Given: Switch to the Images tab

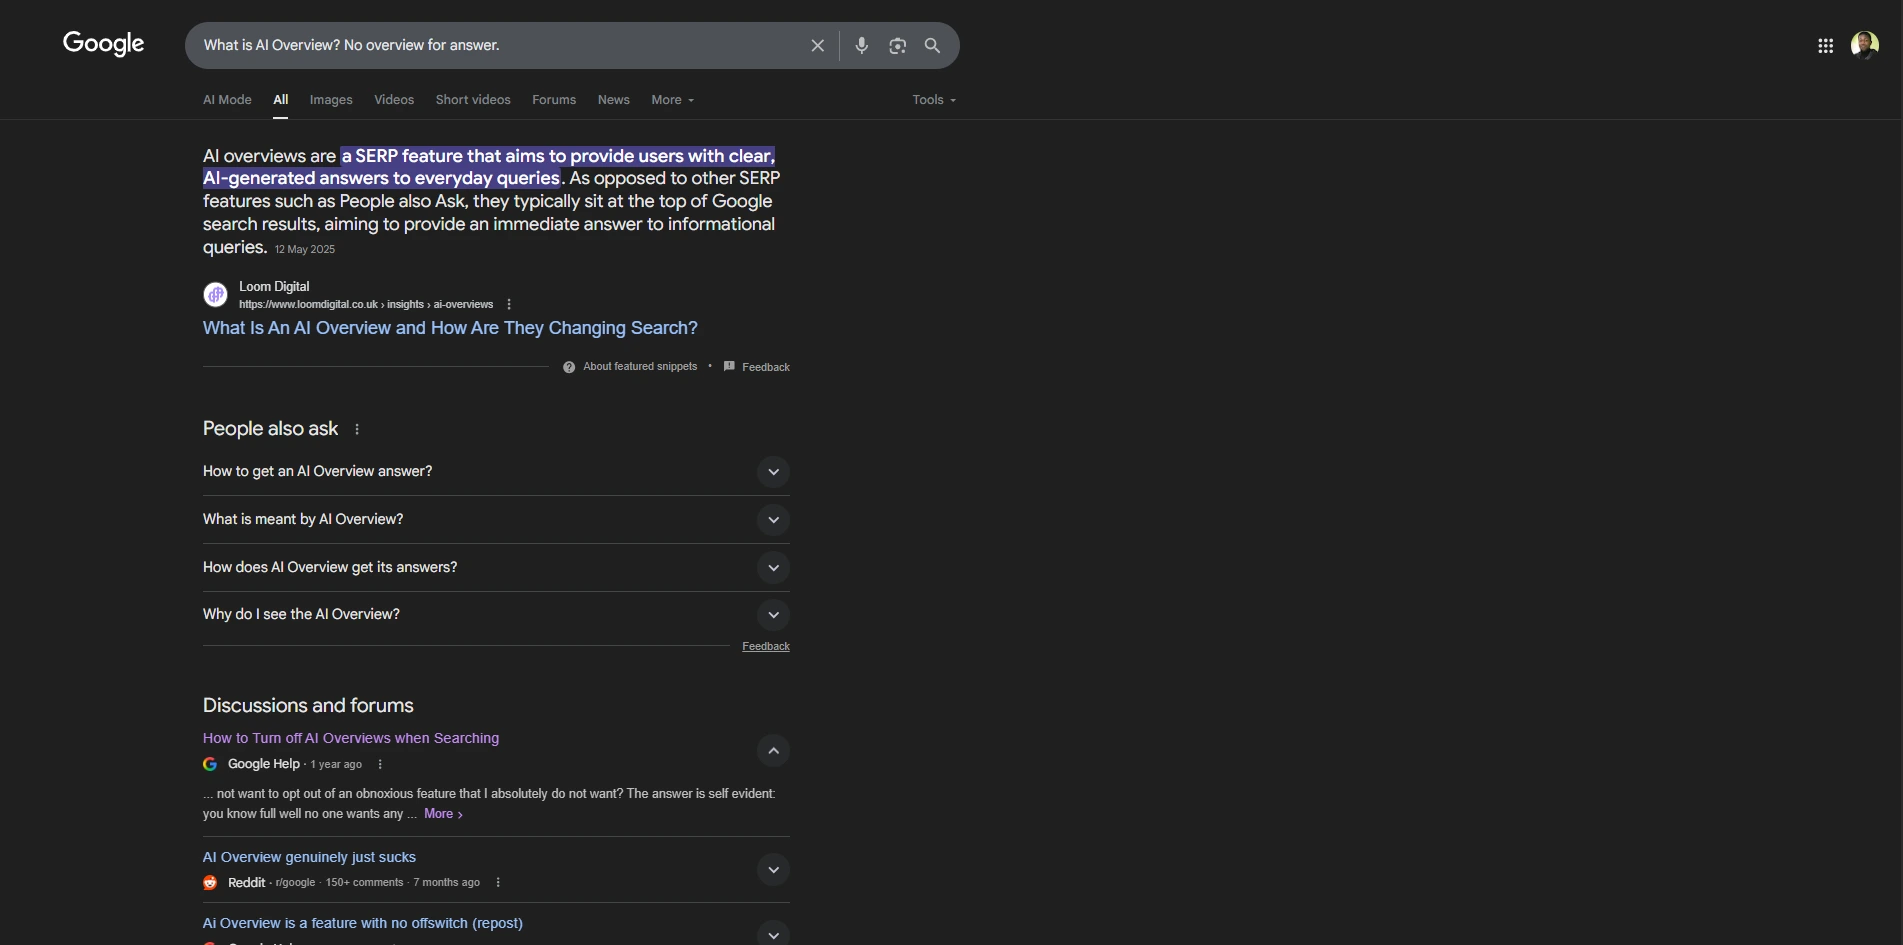Looking at the screenshot, I should 330,100.
